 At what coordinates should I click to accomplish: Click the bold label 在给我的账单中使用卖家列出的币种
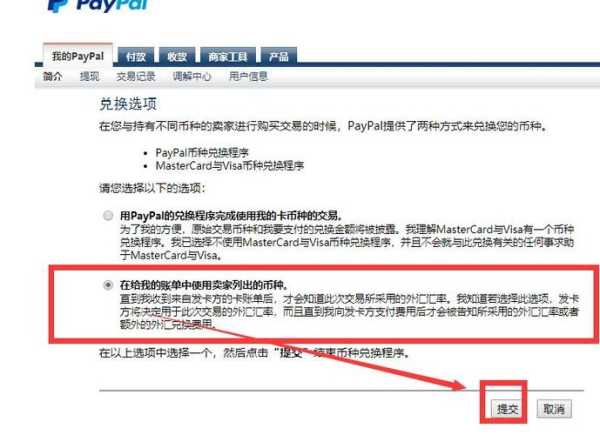205,285
